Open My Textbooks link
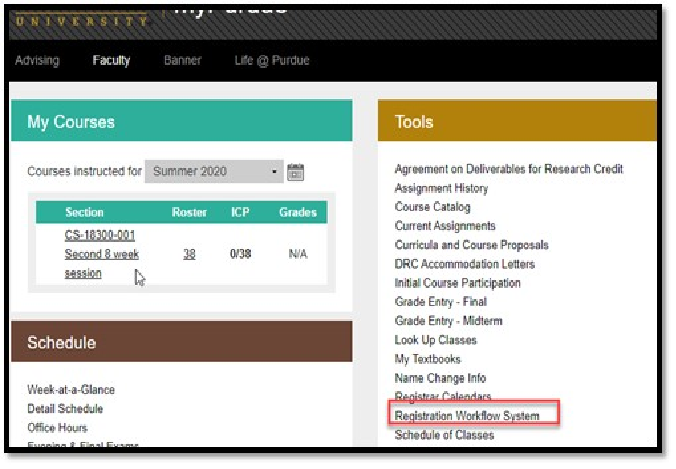 tap(428, 359)
